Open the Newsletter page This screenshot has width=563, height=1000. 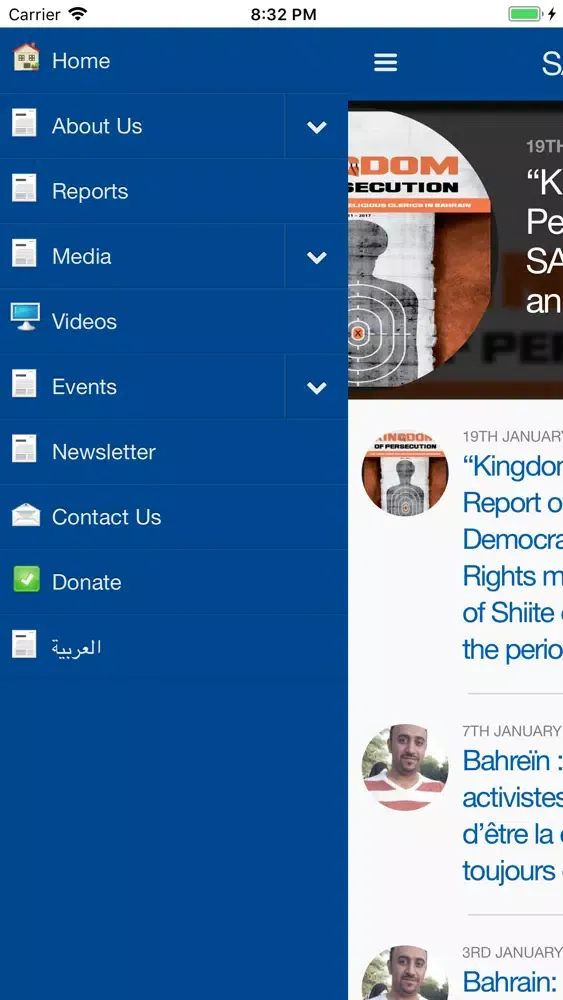tap(174, 452)
